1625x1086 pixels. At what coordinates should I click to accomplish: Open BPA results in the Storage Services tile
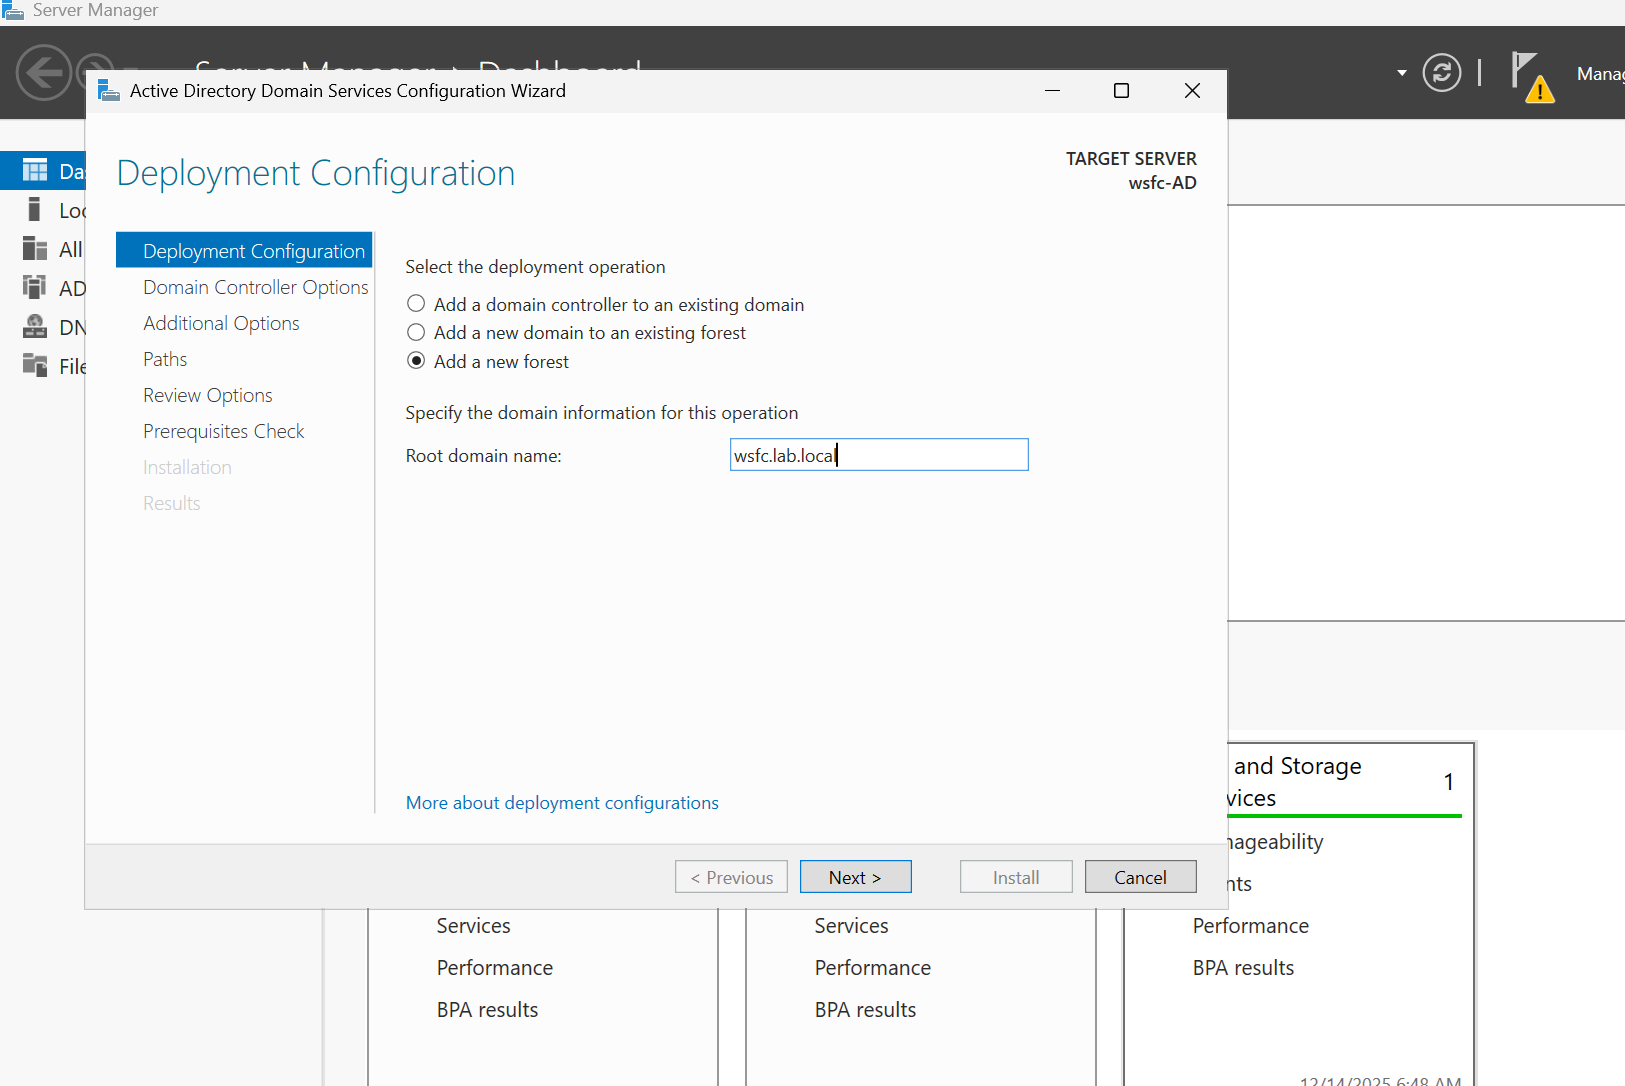(1243, 968)
